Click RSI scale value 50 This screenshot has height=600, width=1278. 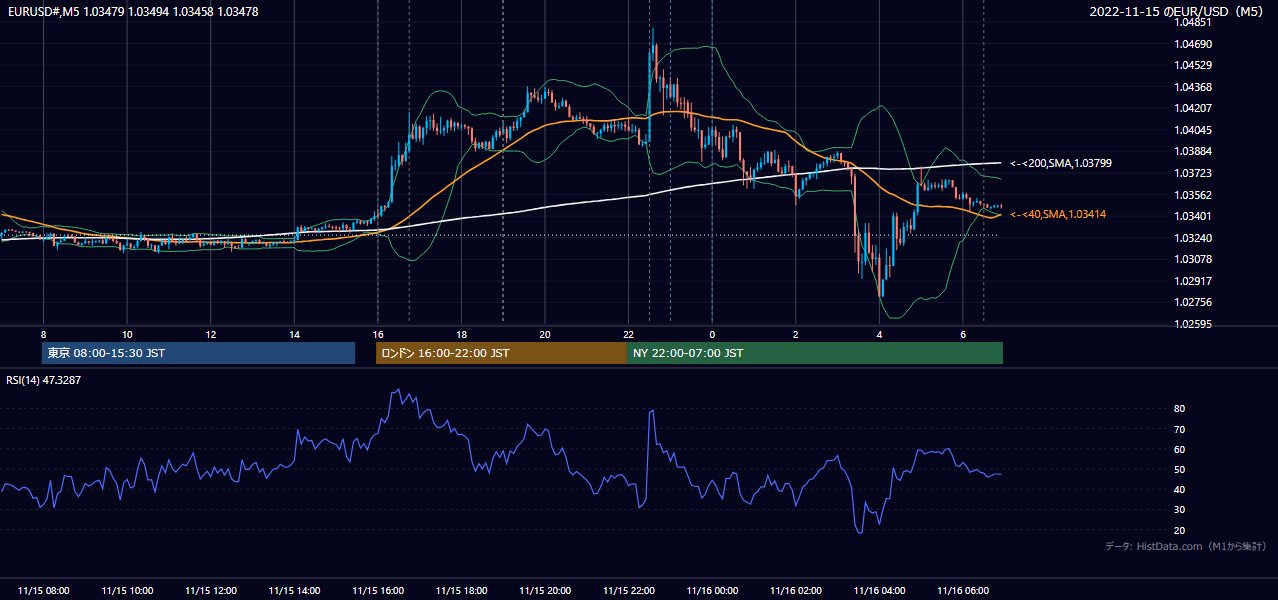click(1179, 469)
